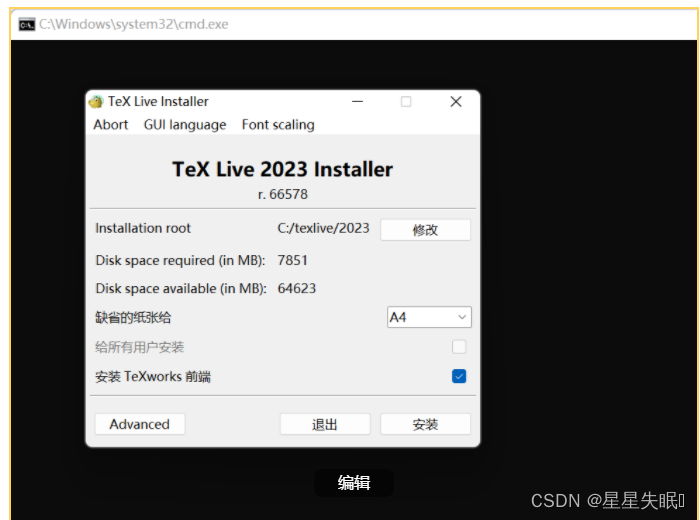700x520 pixels.
Task: Uncheck the 安装 TeXworks 前端 checkbox
Action: click(459, 376)
